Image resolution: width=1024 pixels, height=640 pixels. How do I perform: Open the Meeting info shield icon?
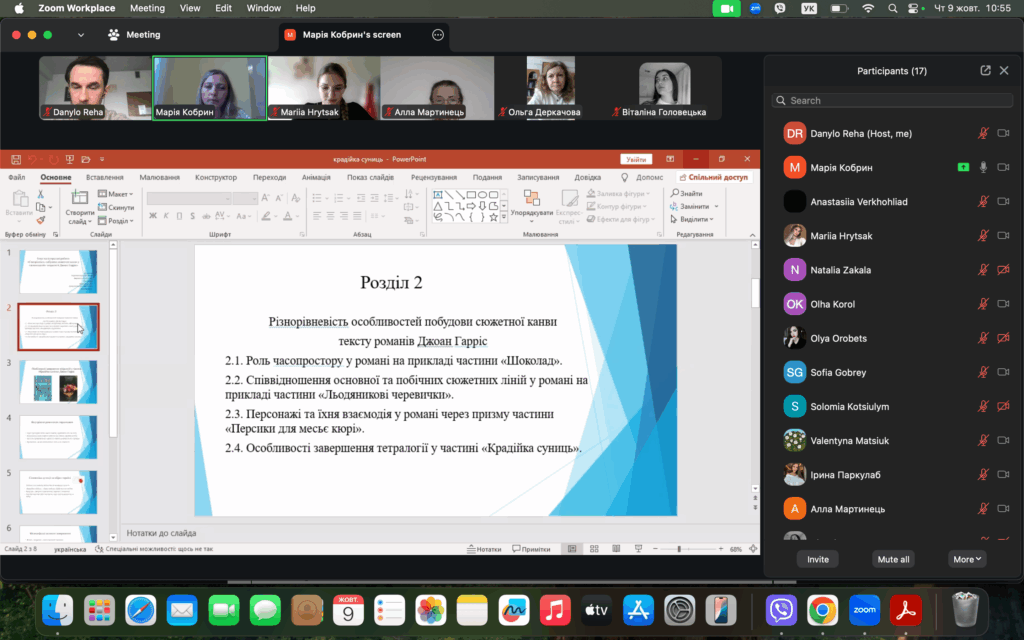115,34
